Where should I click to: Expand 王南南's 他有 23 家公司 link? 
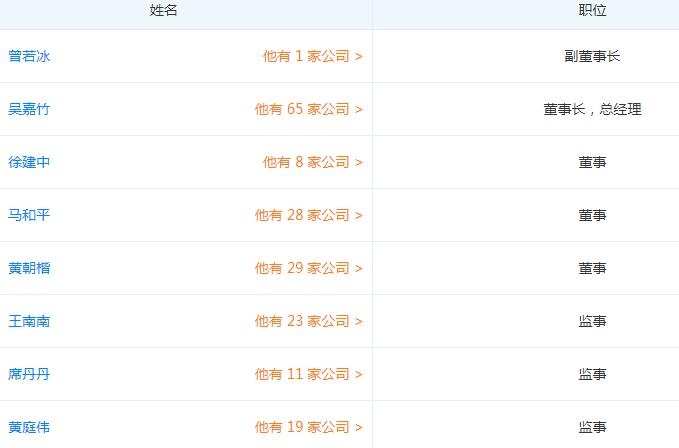pyautogui.click(x=308, y=322)
